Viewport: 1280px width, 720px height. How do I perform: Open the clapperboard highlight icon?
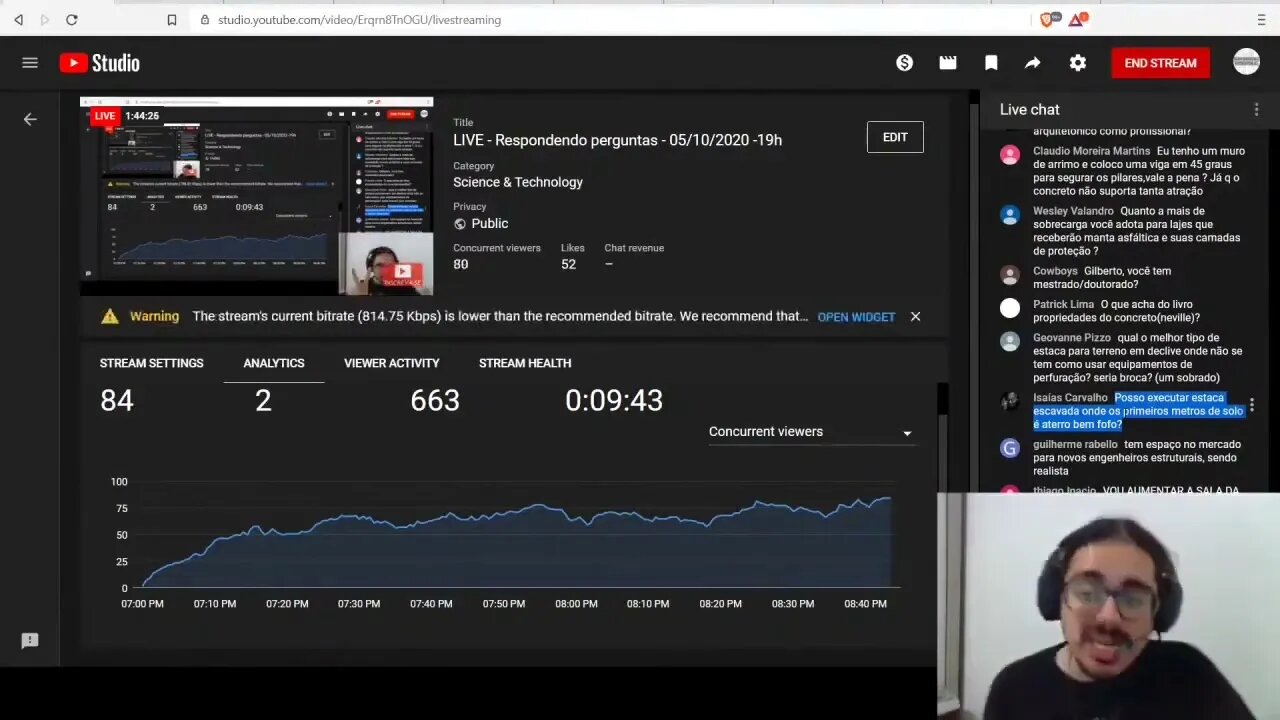point(948,63)
